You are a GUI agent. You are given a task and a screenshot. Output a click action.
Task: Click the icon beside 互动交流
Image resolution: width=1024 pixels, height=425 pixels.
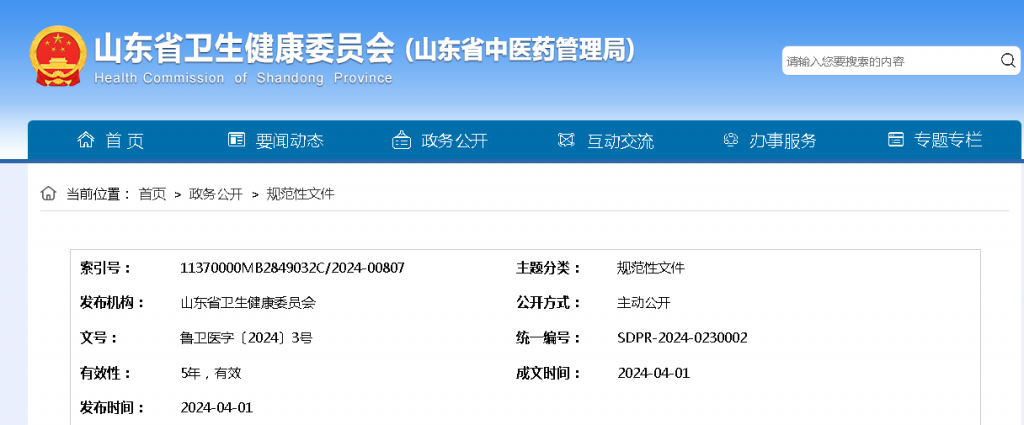pos(566,140)
